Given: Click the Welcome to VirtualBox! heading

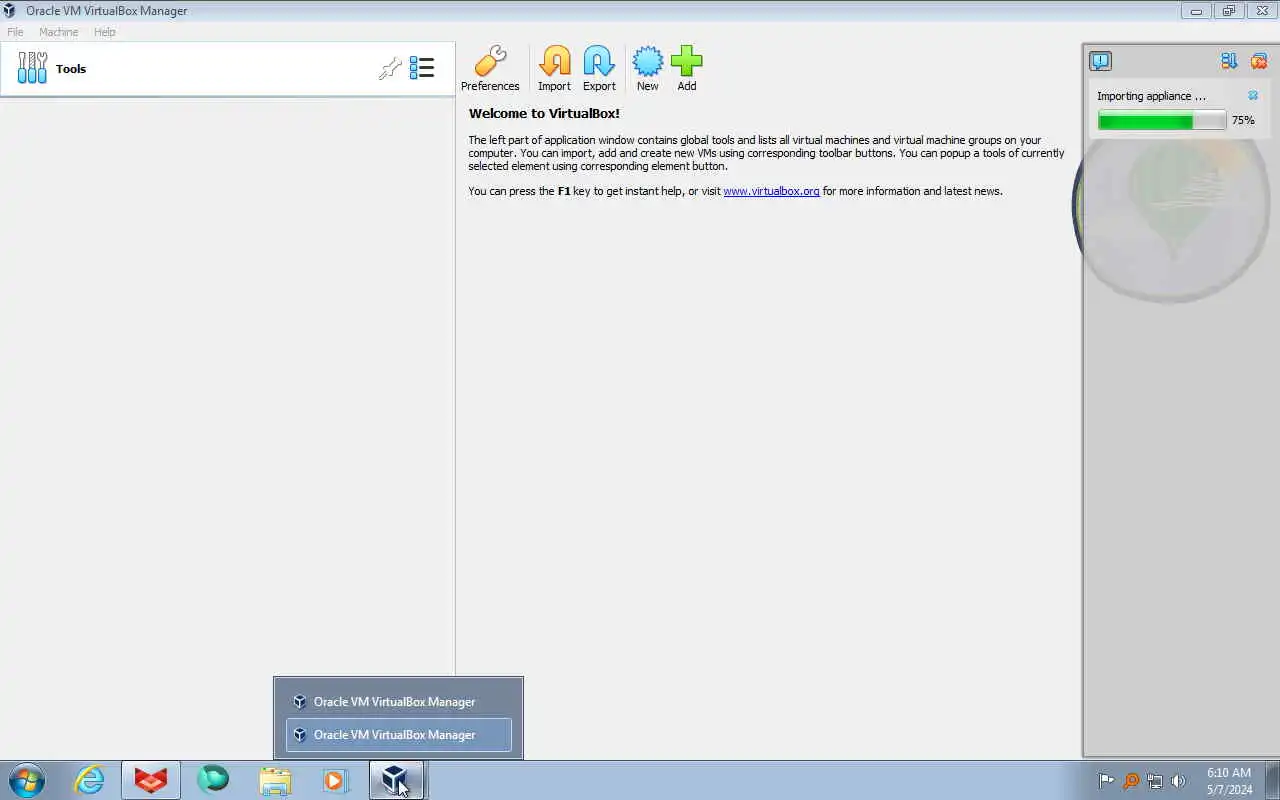Looking at the screenshot, I should 544,113.
